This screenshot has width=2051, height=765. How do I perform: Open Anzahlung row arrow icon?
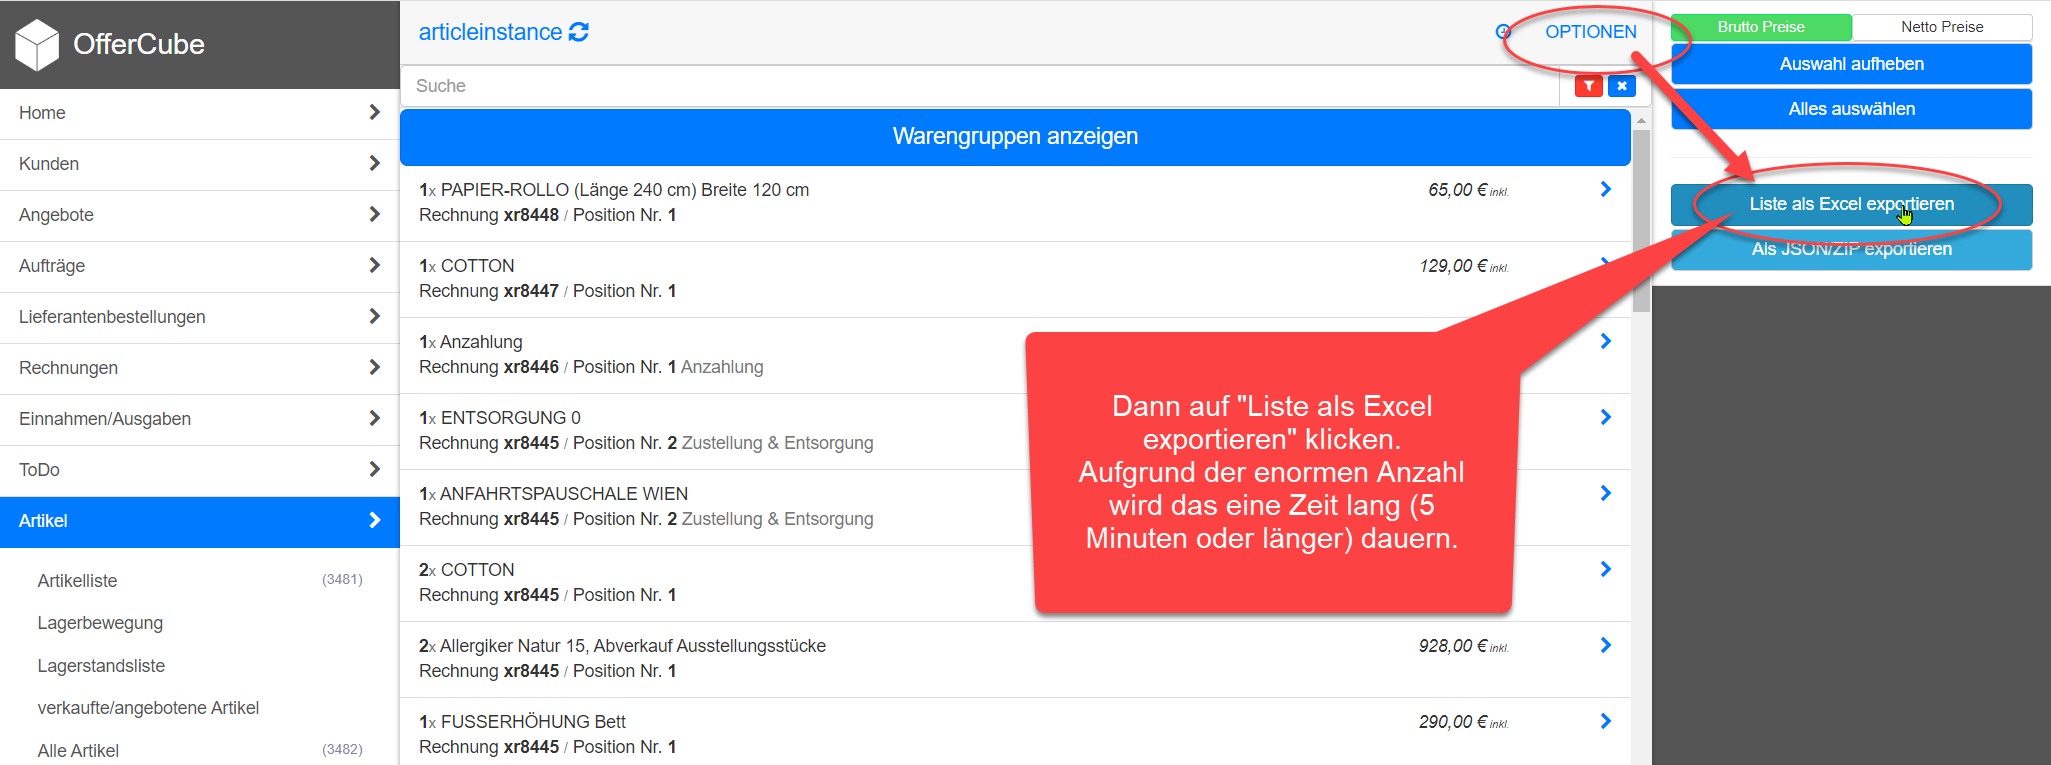coord(1606,341)
